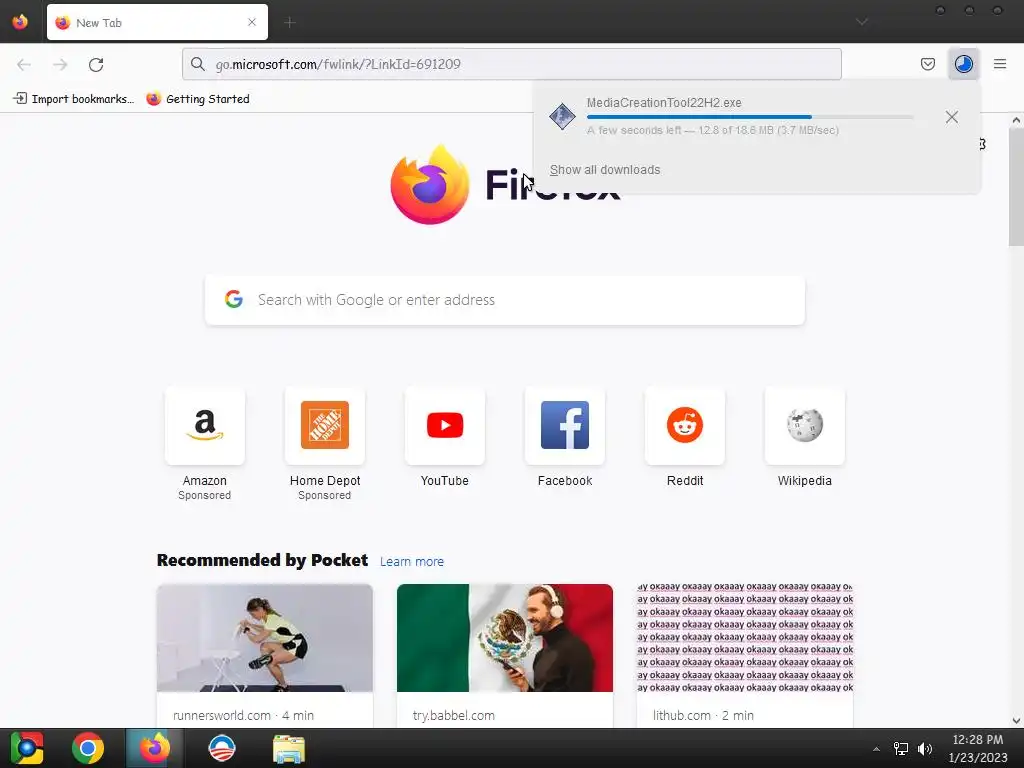1024x768 pixels.
Task: Click the Learn more link beside Pocket
Action: (411, 562)
